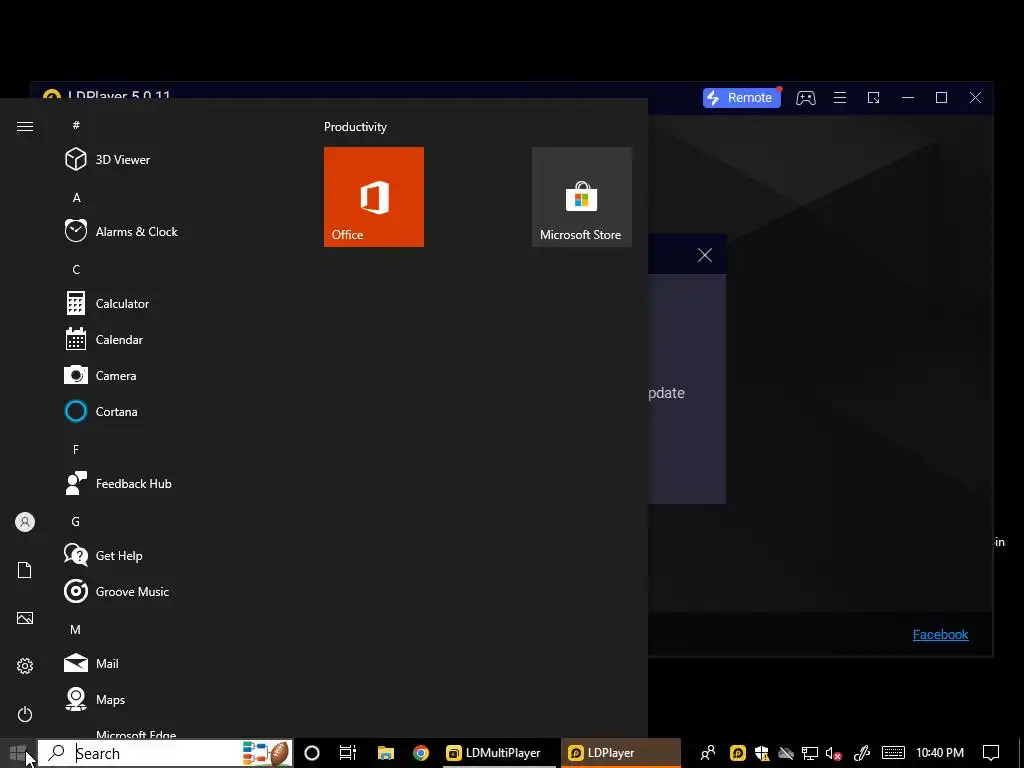1024x768 pixels.
Task: Open Google Chrome from the taskbar
Action: pos(421,753)
